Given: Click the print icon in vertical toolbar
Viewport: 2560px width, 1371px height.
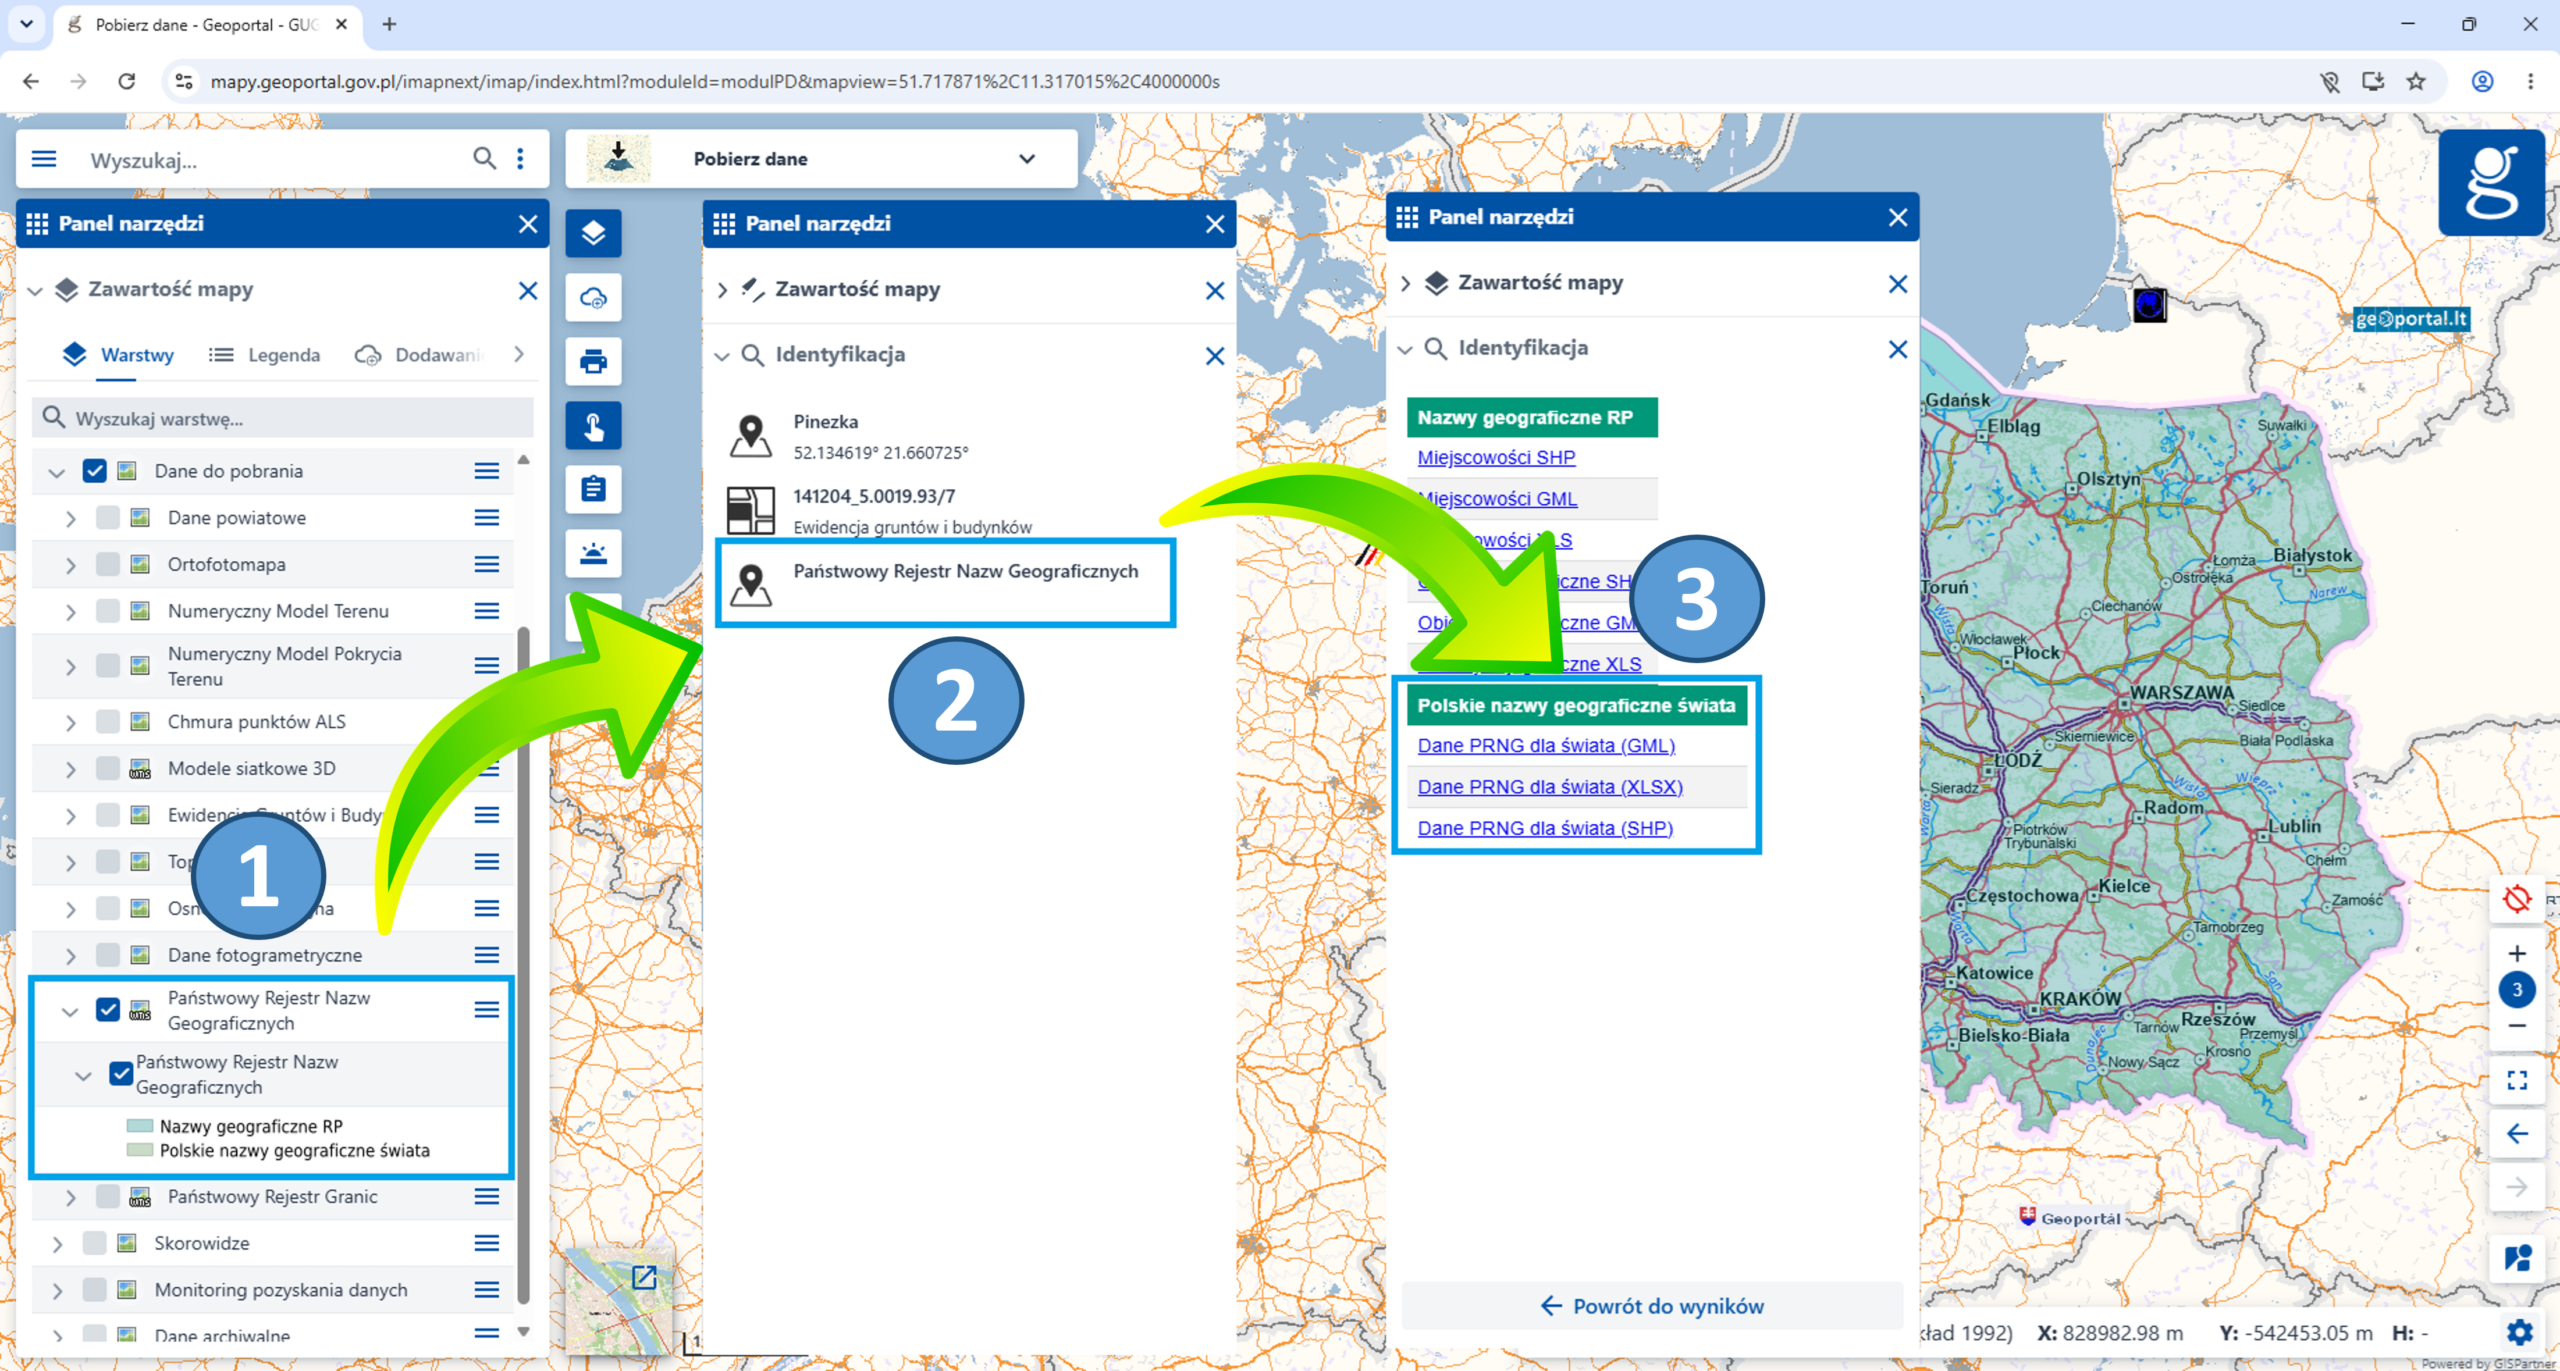Looking at the screenshot, I should click(x=593, y=361).
